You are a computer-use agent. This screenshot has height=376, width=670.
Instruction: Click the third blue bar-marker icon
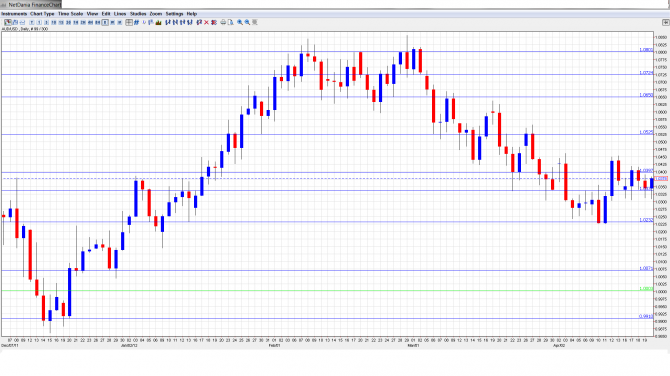[x=182, y=22]
